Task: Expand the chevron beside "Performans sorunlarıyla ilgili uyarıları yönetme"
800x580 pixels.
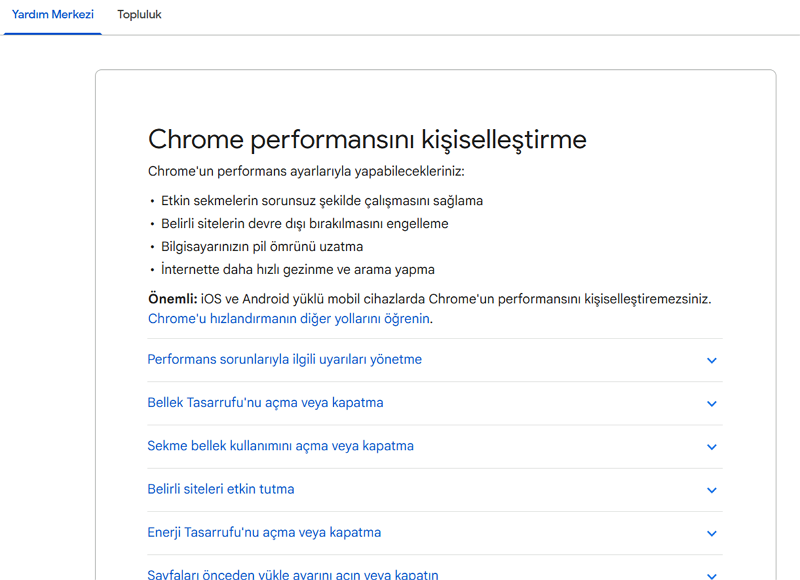Action: [x=712, y=360]
